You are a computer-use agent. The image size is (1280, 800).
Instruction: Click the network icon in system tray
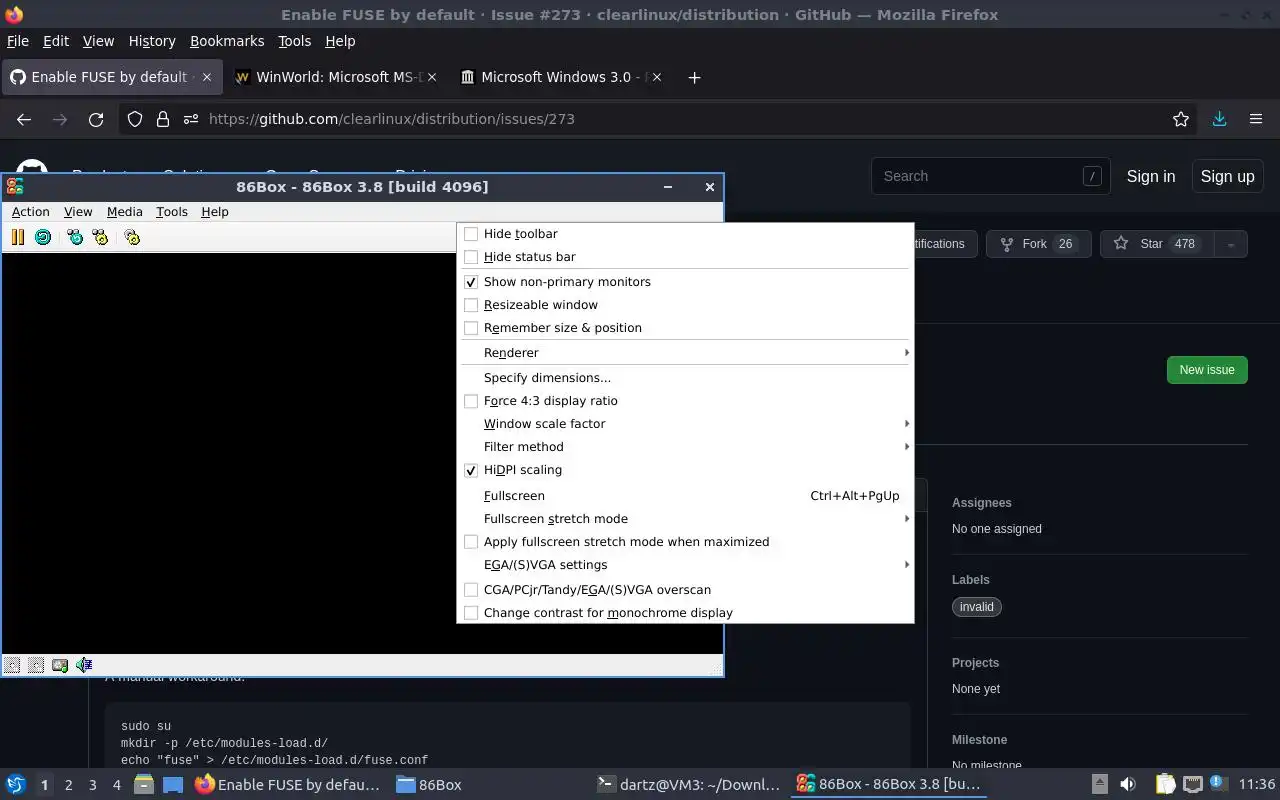pos(1192,784)
